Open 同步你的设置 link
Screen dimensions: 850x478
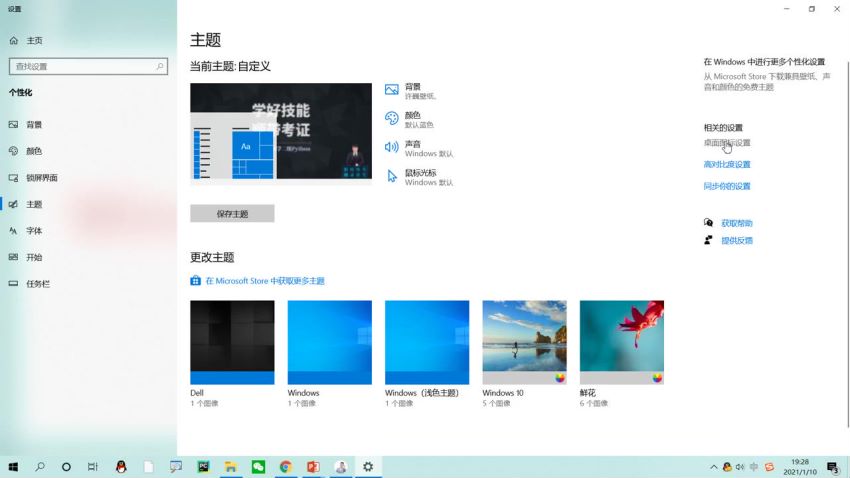727,186
